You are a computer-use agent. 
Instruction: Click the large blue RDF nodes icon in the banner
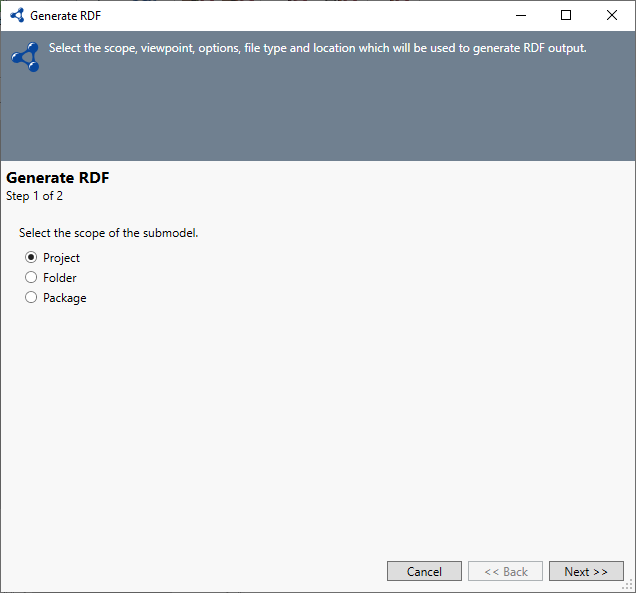pyautogui.click(x=25, y=57)
